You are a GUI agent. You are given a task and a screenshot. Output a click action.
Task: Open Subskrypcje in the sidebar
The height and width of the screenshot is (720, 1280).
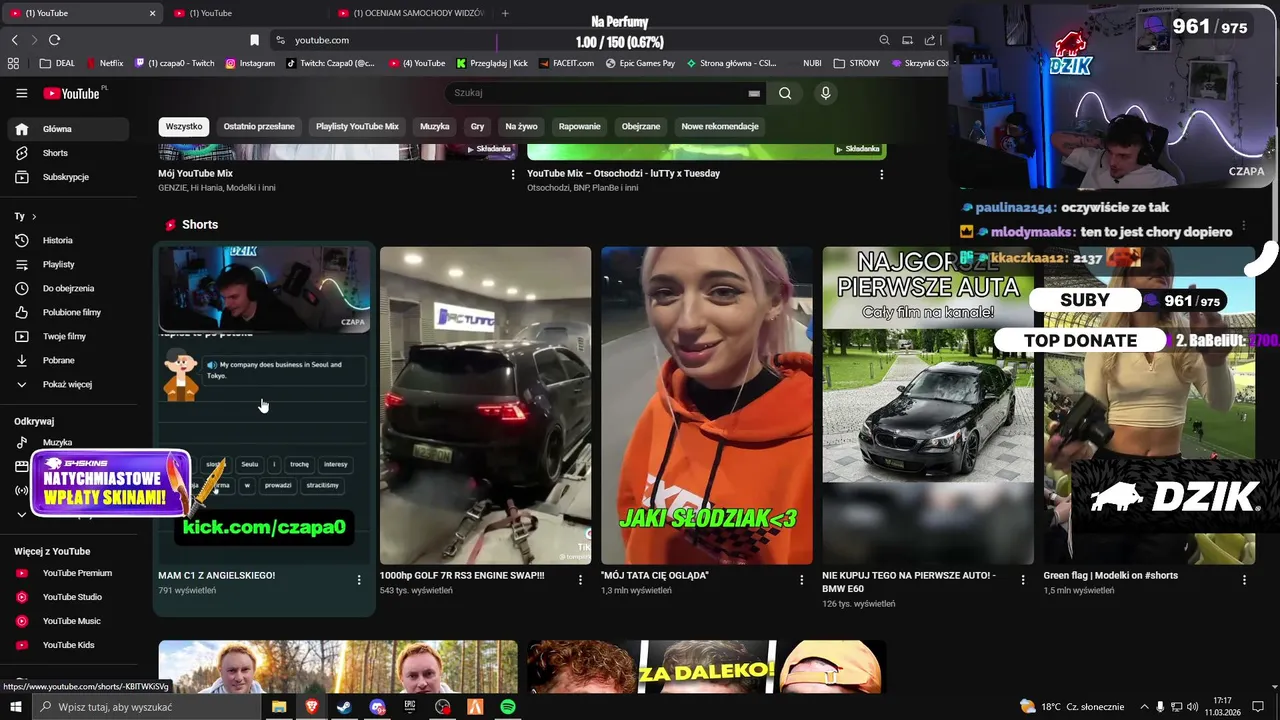pos(68,177)
